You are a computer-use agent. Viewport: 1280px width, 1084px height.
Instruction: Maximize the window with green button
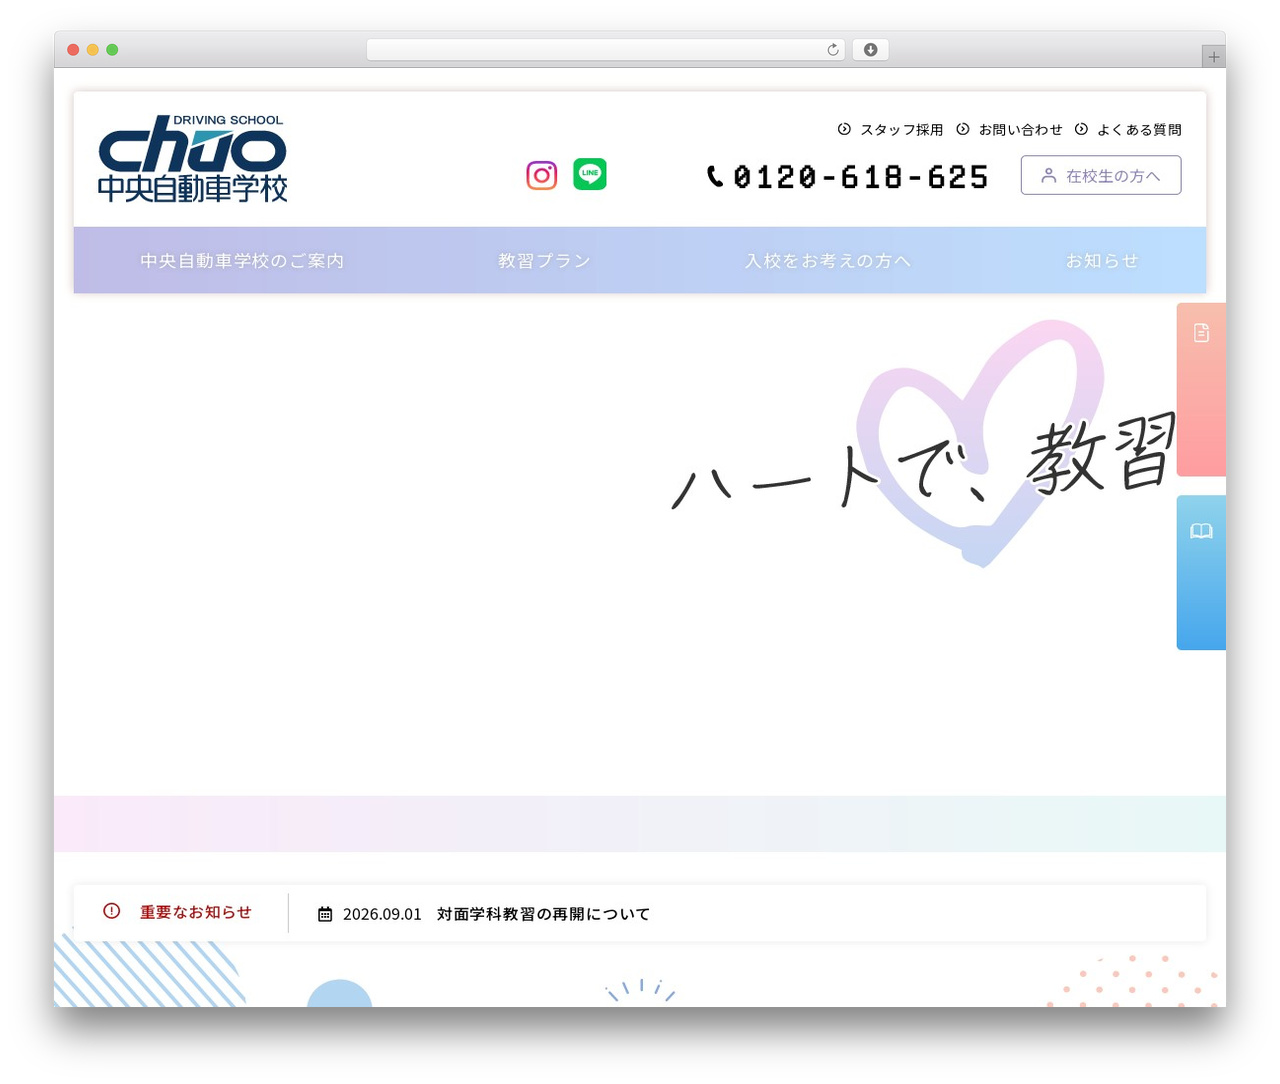(x=112, y=50)
